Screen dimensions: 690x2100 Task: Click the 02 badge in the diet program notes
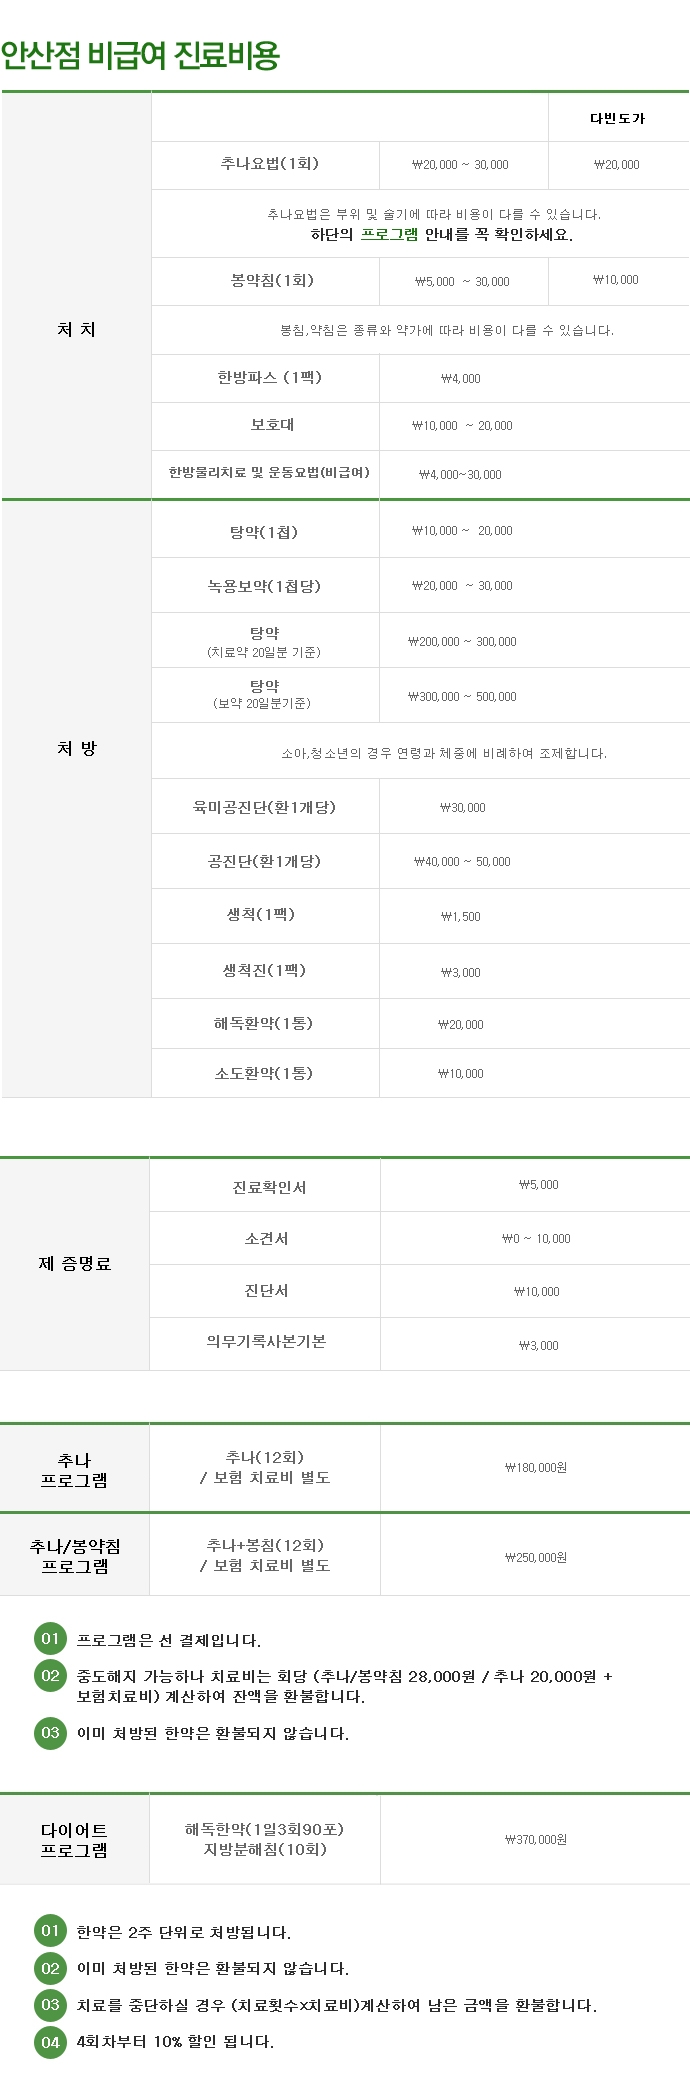coord(50,1968)
